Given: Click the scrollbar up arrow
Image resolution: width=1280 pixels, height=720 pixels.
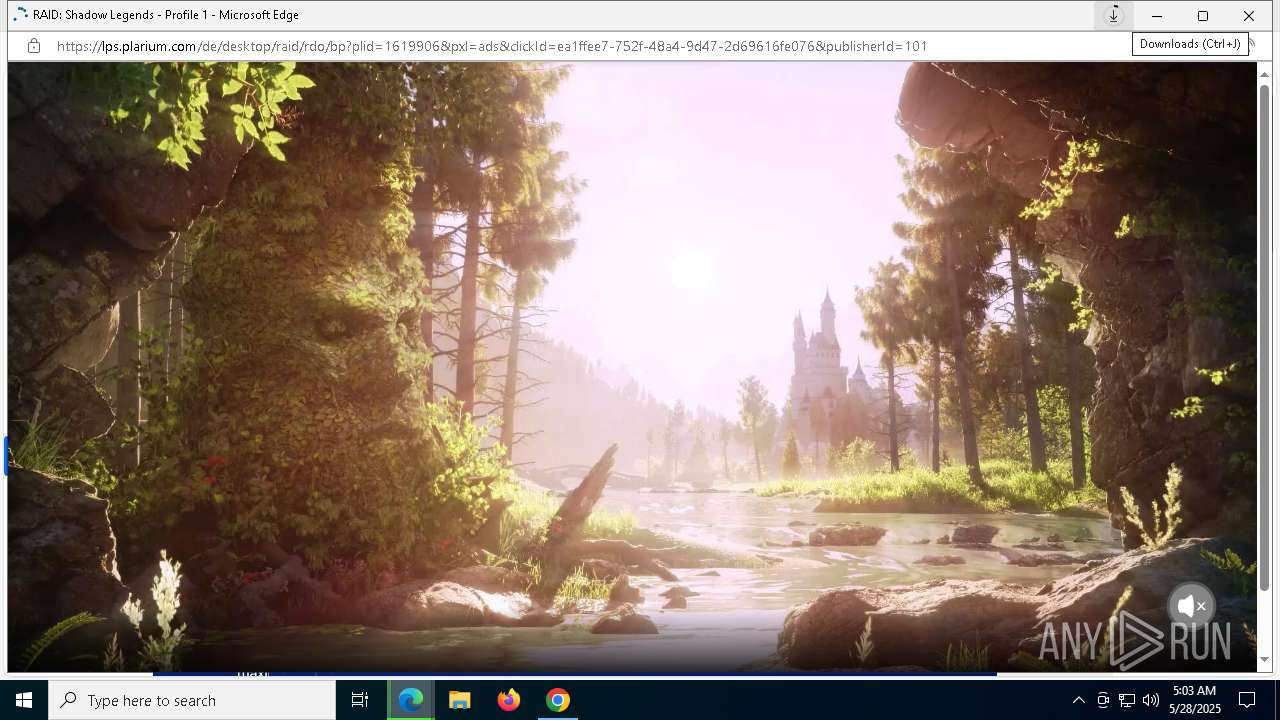Looking at the screenshot, I should click(1264, 74).
